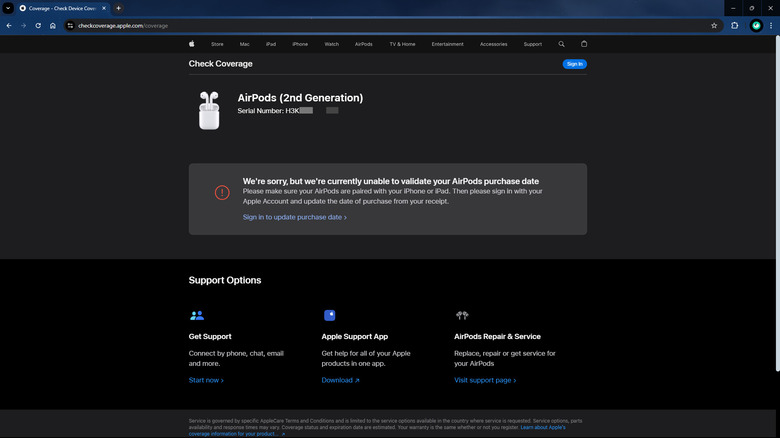Click Visit support page link

[485, 380]
